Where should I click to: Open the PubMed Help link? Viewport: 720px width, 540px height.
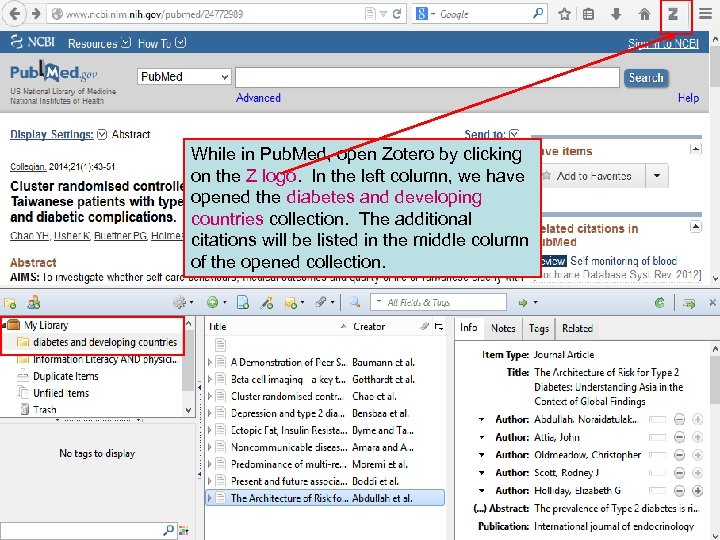pos(688,98)
